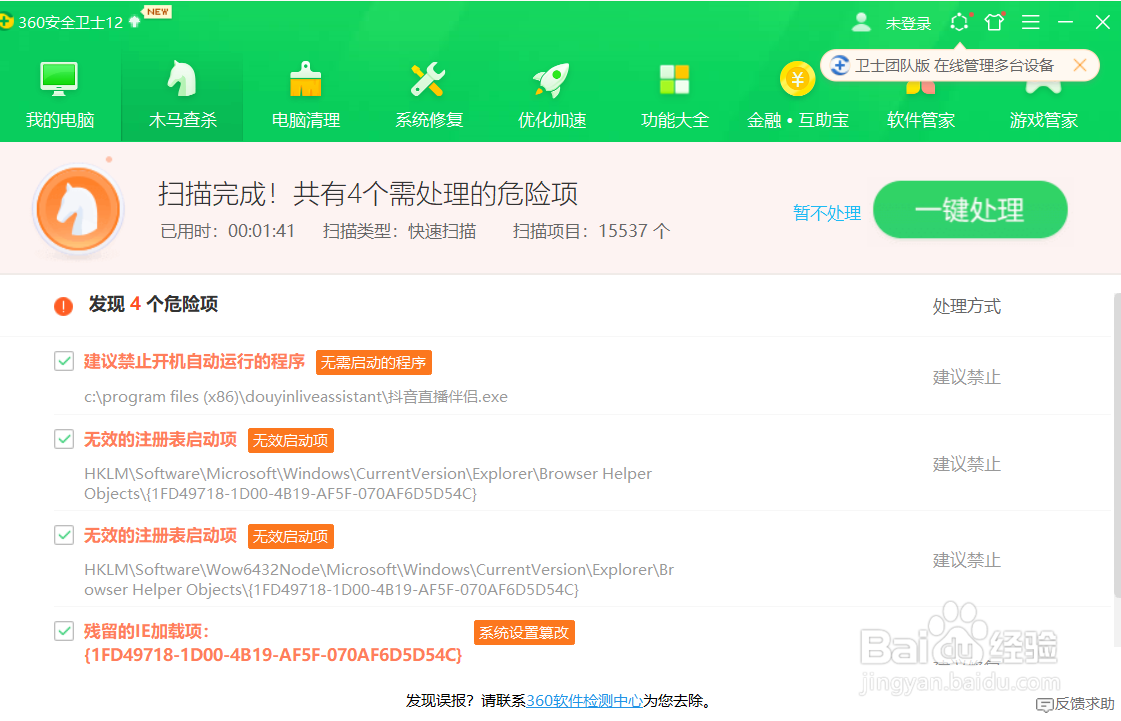
Task: Uncheck Wow6432Node invalid registry item
Action: click(64, 534)
